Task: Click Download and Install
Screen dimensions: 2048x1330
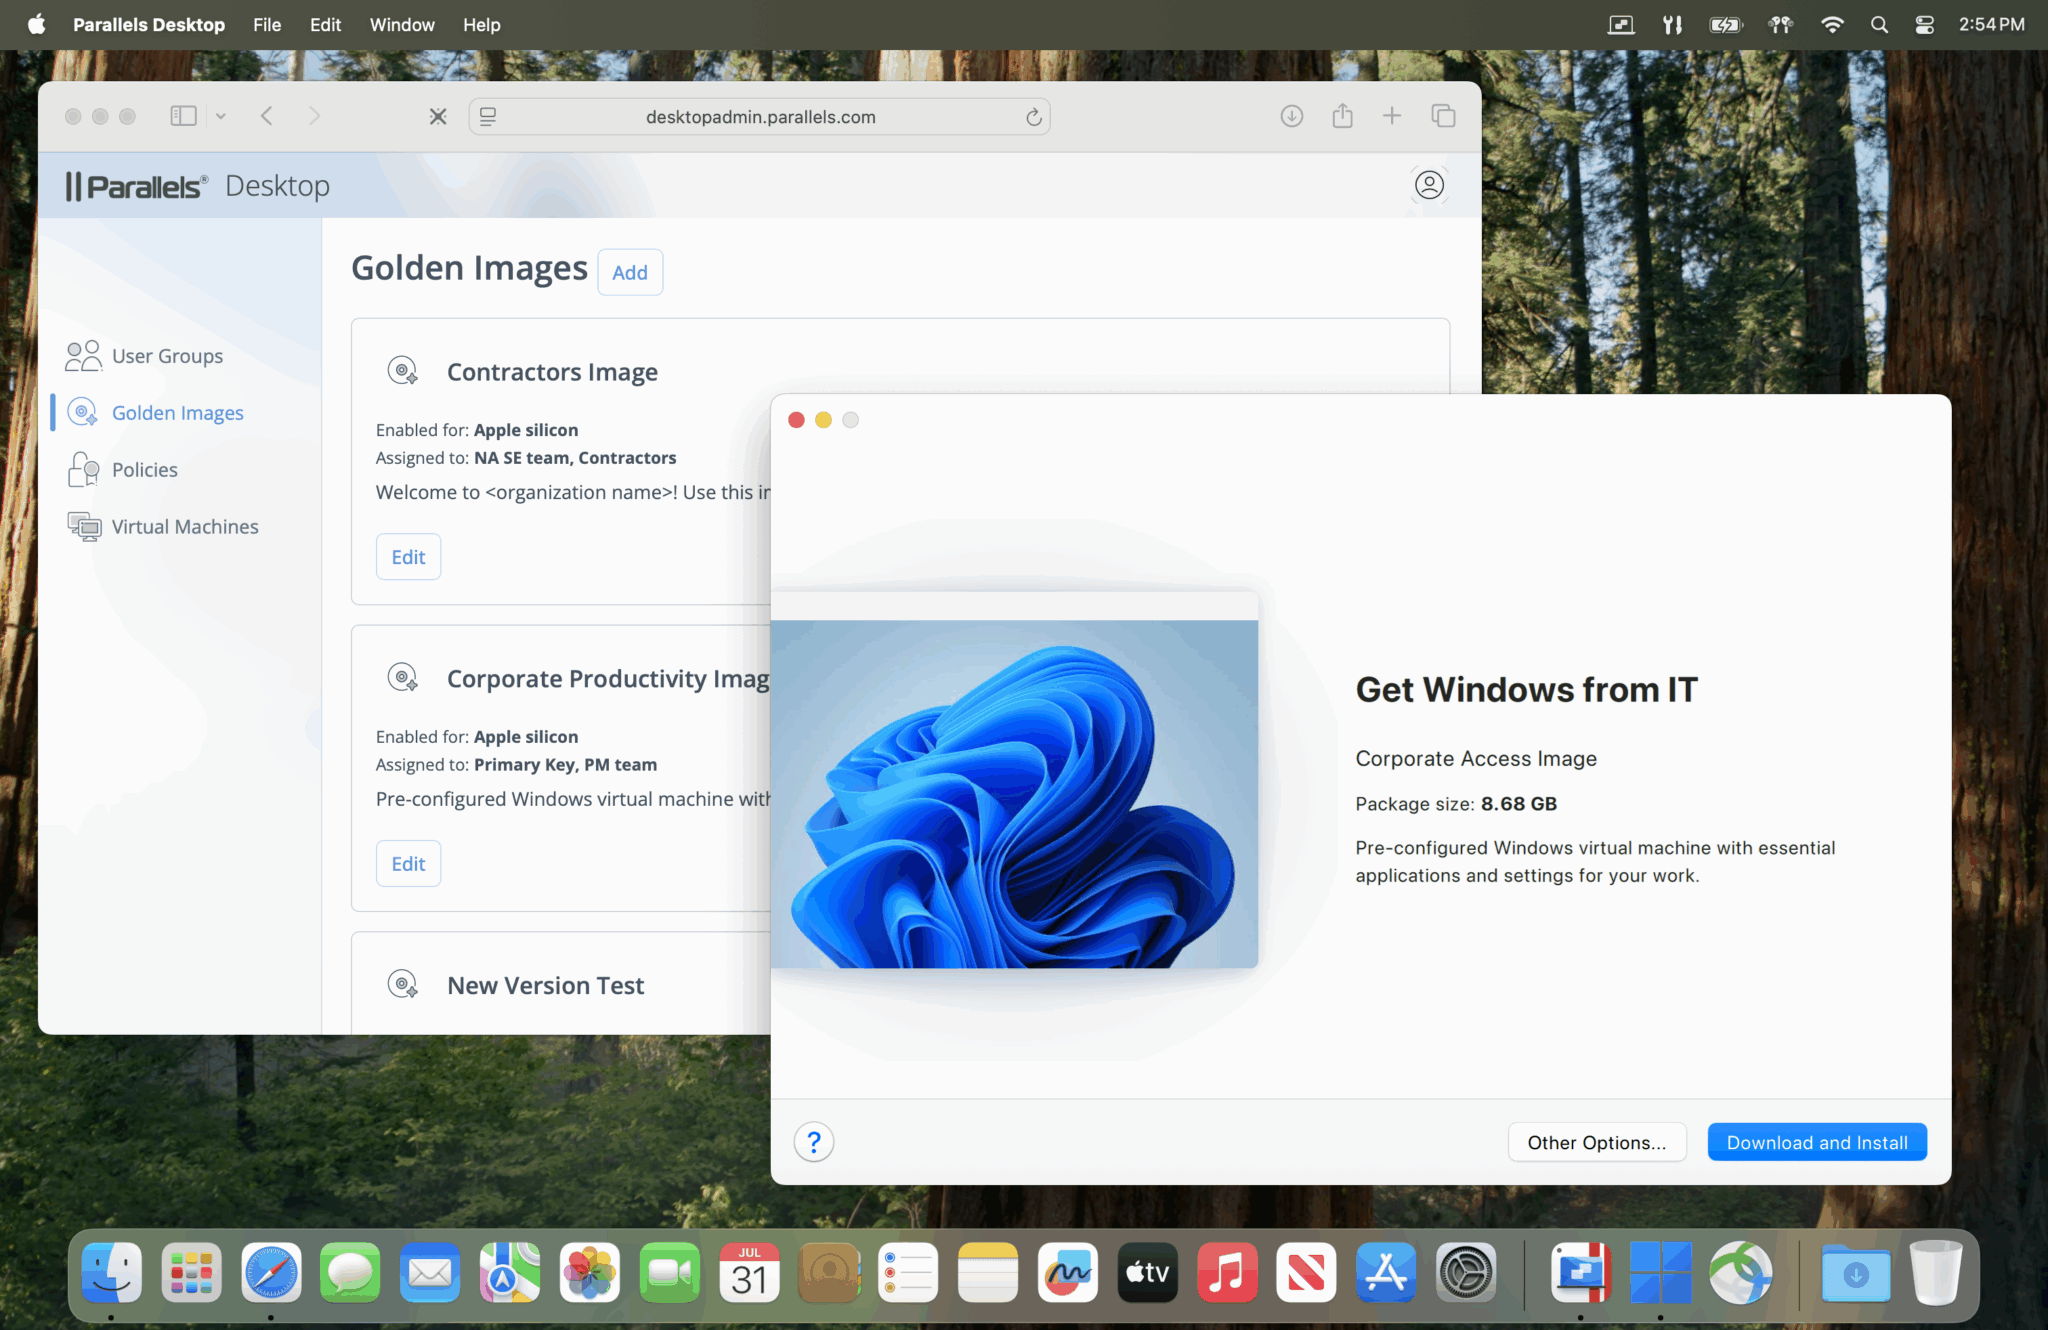Action: pos(1816,1141)
